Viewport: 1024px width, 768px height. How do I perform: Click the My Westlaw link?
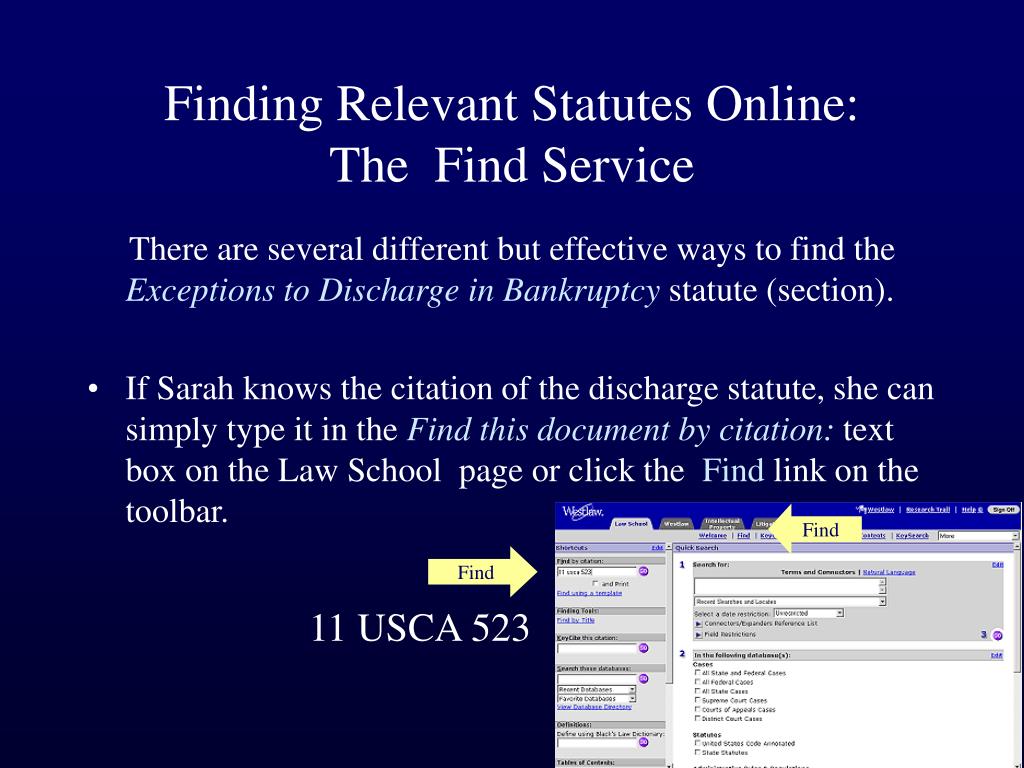(x=880, y=509)
